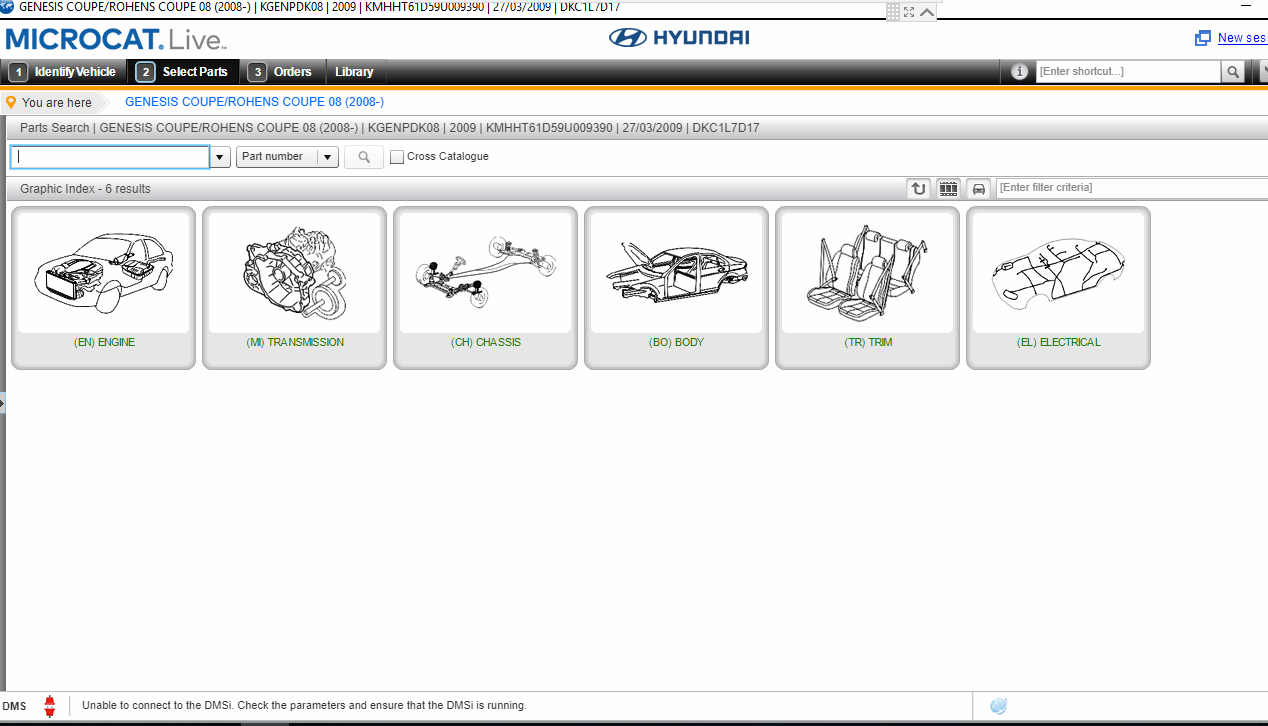
Task: Focus the Enter shortcut input field
Action: click(x=1128, y=72)
